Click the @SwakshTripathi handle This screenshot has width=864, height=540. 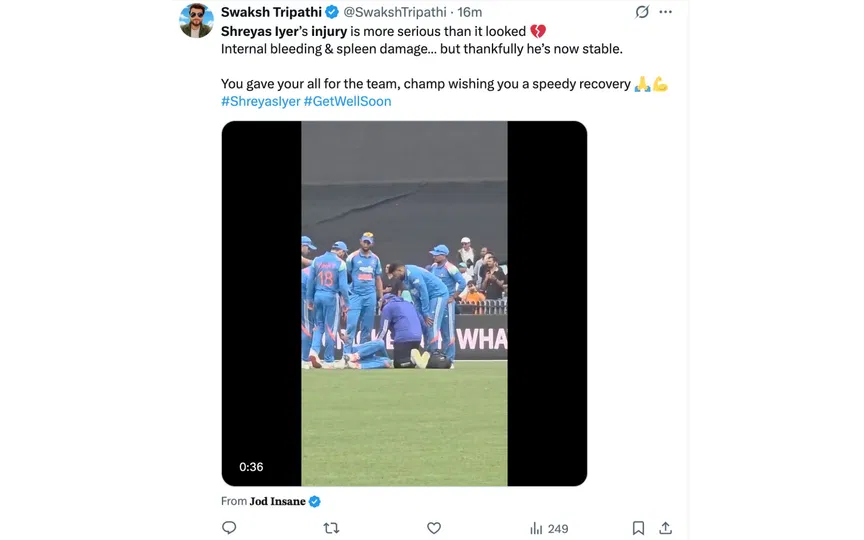tap(394, 12)
